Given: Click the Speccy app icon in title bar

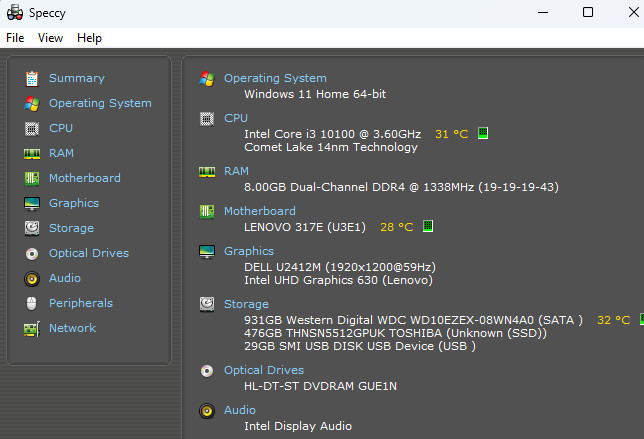Looking at the screenshot, I should coord(15,12).
